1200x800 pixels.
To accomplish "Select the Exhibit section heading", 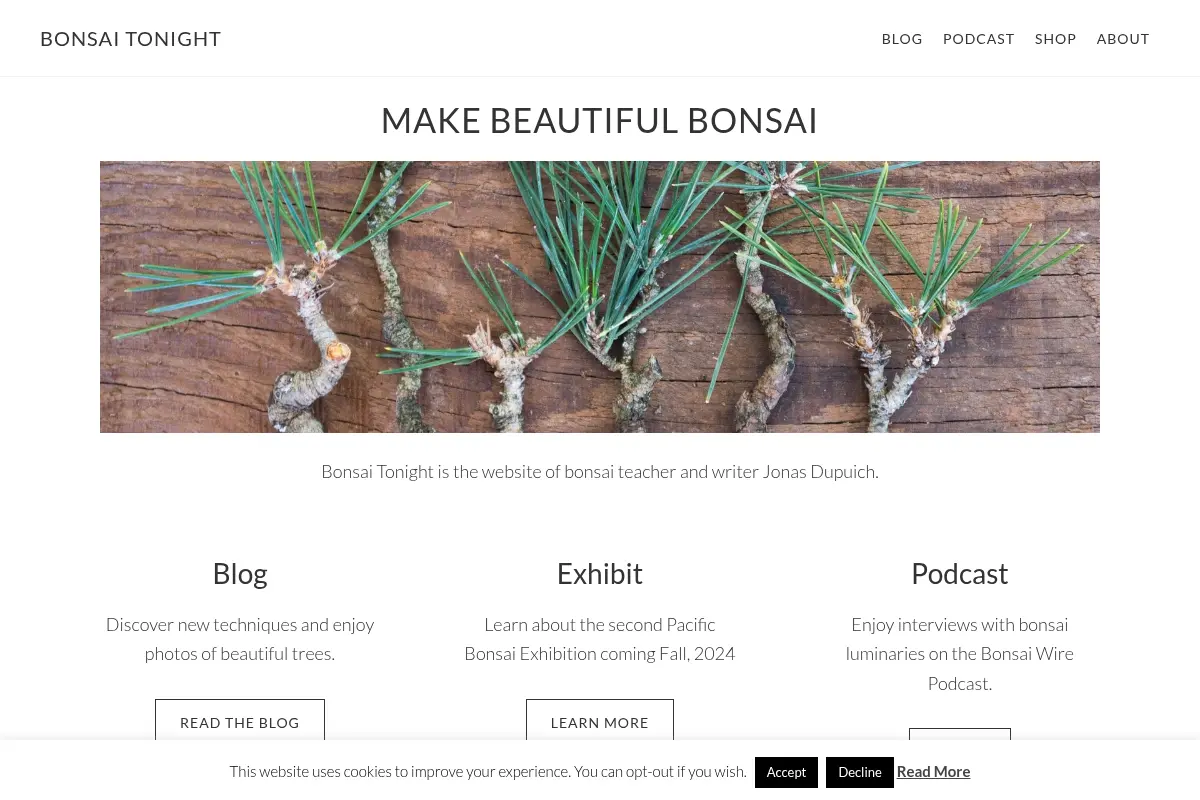I will pyautogui.click(x=600, y=573).
